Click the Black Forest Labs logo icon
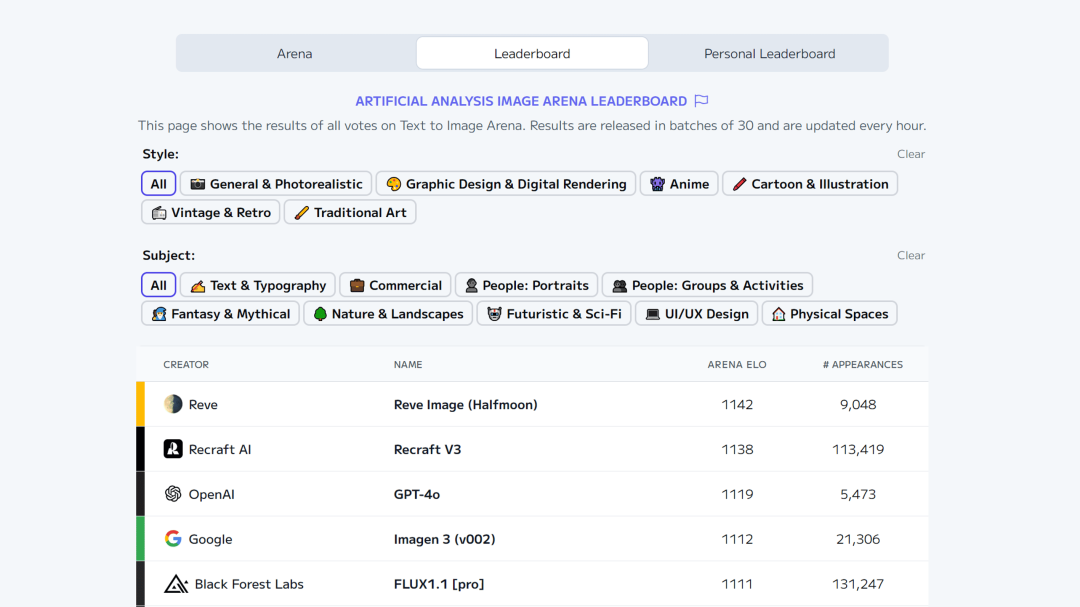1080x607 pixels. (x=176, y=584)
